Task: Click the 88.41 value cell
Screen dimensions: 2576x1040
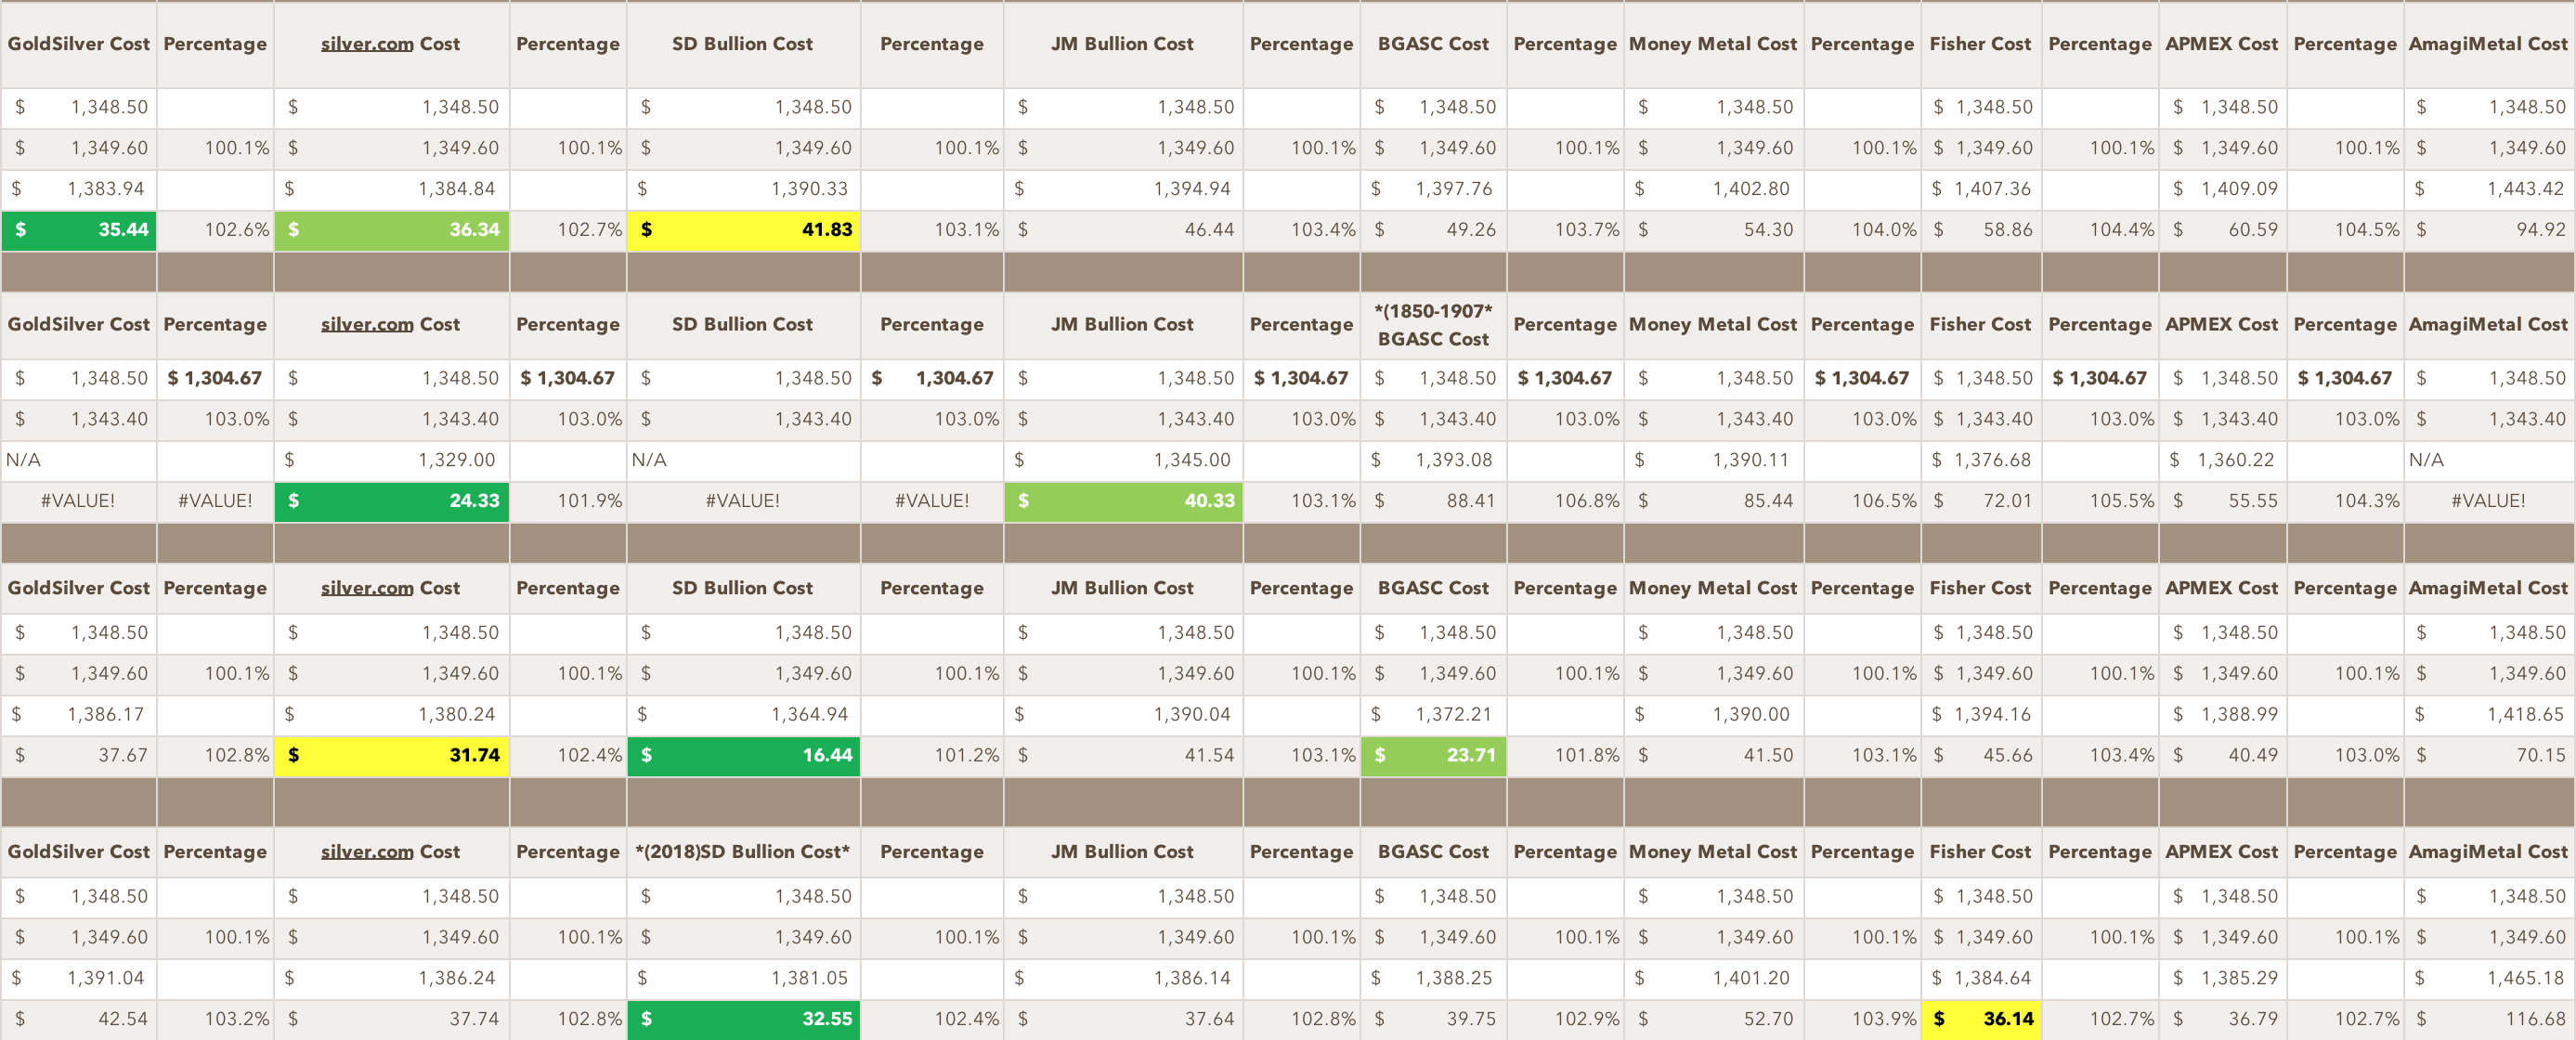Action: click(1434, 501)
